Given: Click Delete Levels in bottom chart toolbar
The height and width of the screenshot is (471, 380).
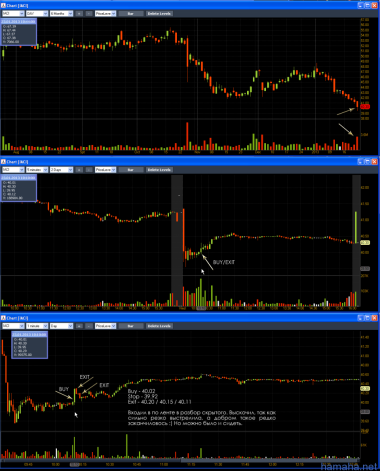Looking at the screenshot, I should pyautogui.click(x=159, y=326).
